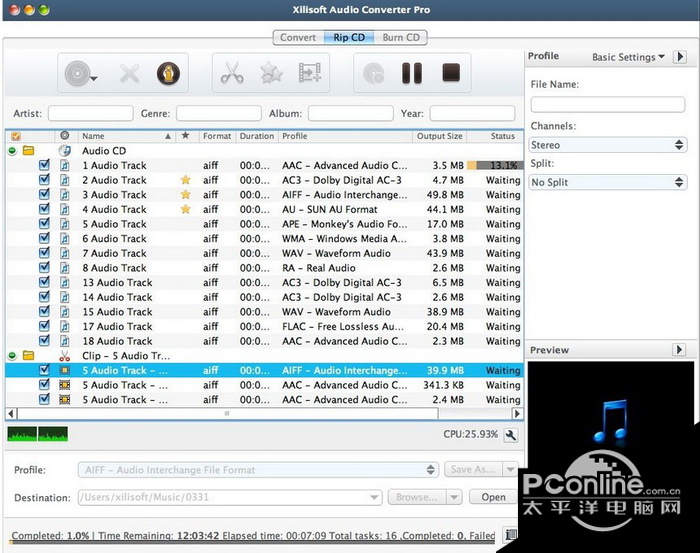The height and width of the screenshot is (553, 700).
Task: Switch to the Burn CD tab
Action: point(401,38)
